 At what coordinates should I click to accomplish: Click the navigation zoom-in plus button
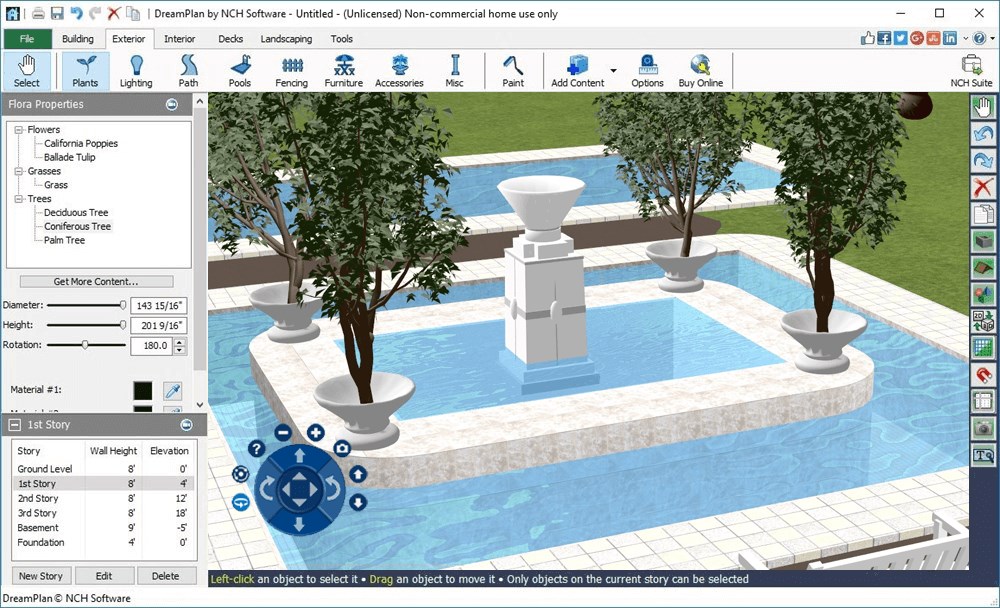pyautogui.click(x=316, y=433)
